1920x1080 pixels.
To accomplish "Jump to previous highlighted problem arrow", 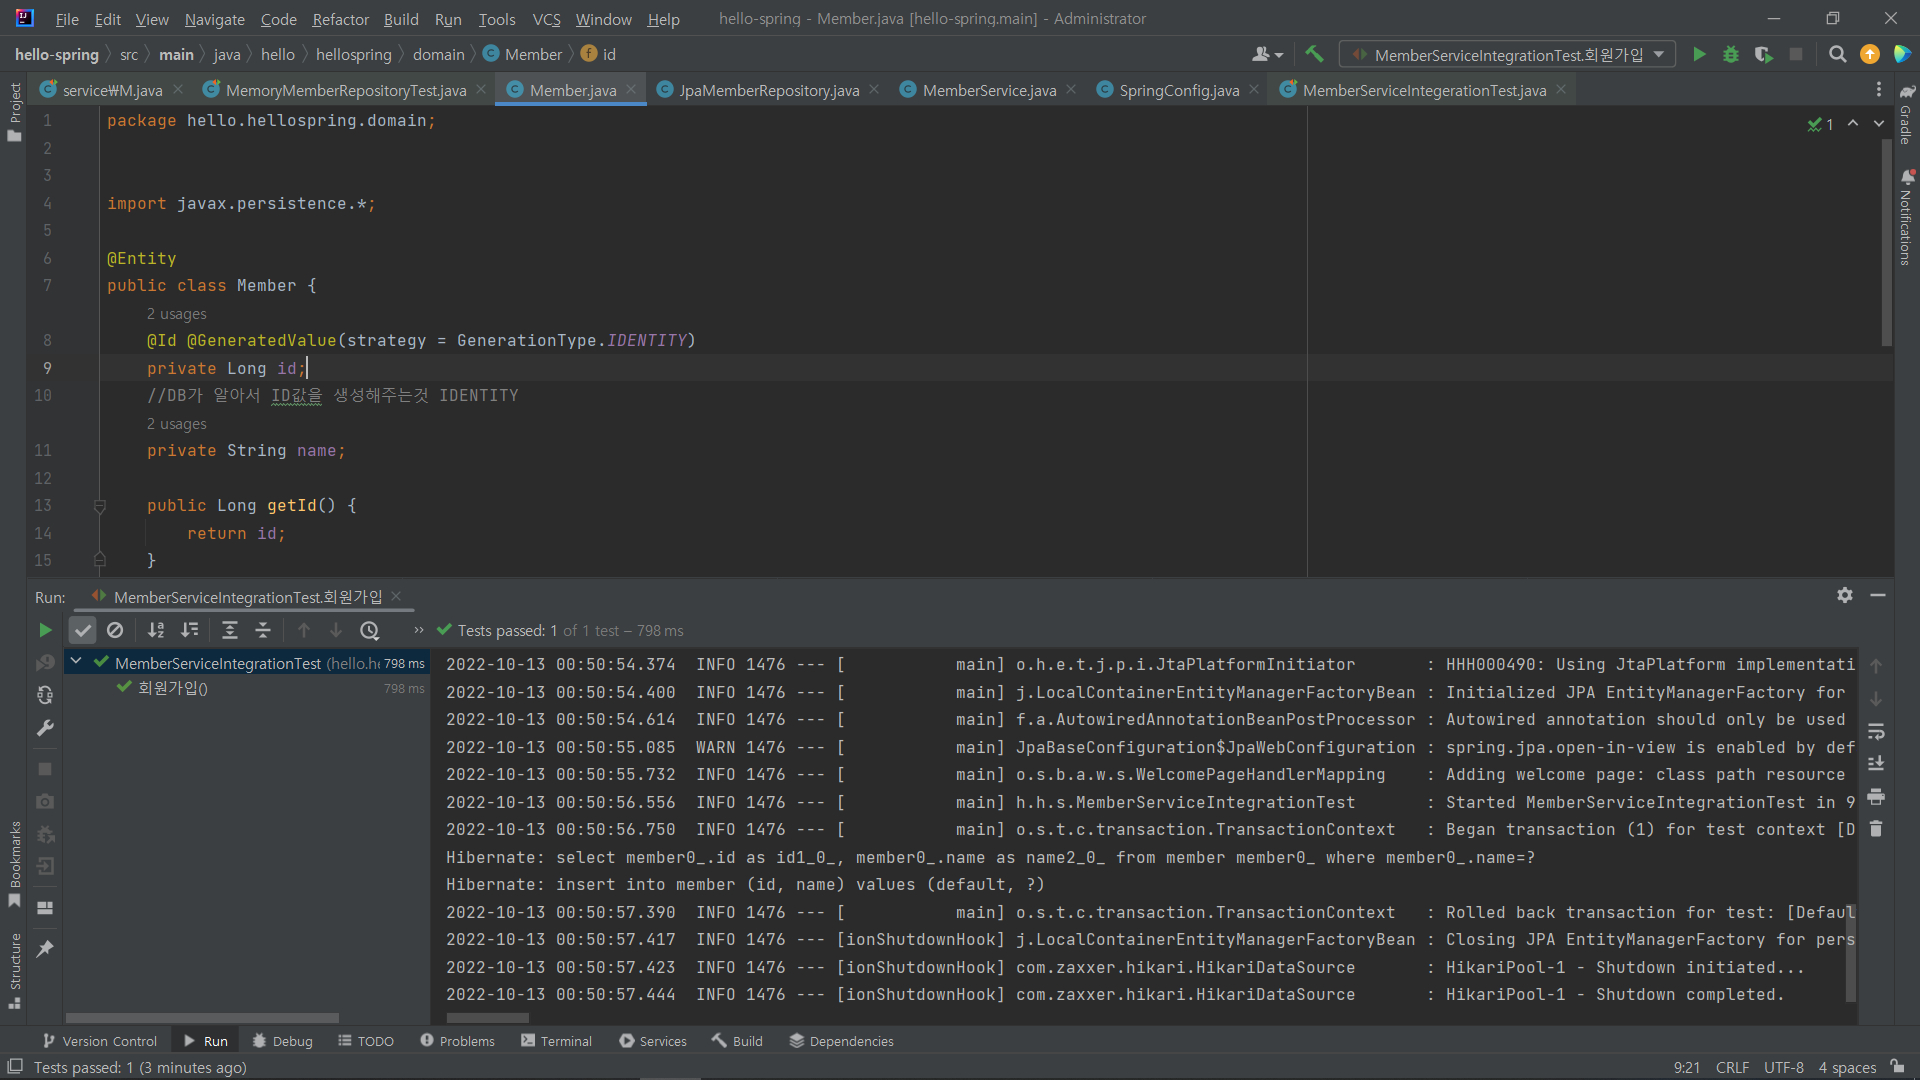I will pos(1853,123).
